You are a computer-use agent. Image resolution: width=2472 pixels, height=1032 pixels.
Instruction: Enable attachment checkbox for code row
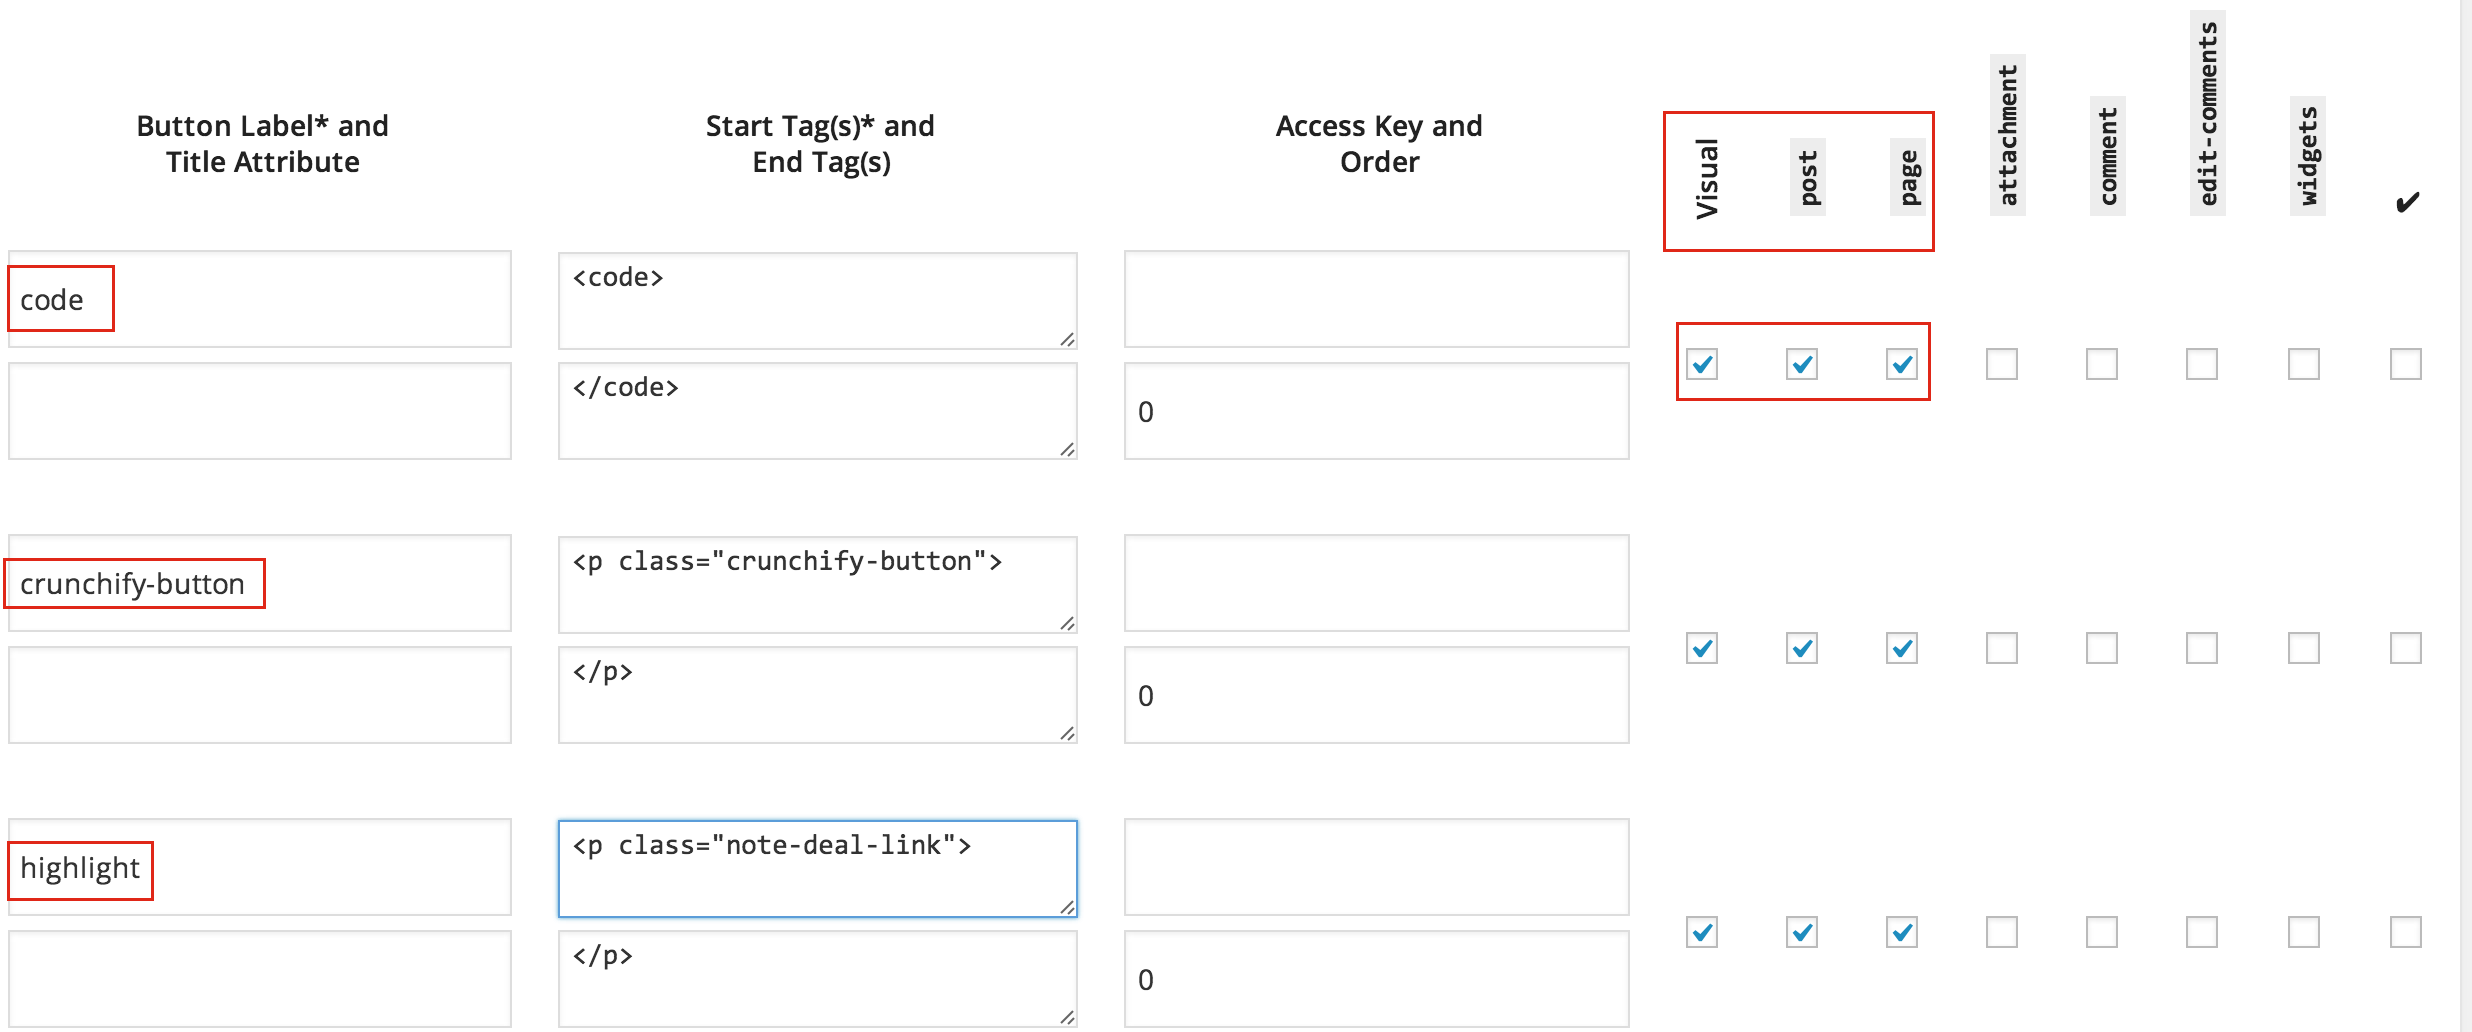(2002, 364)
